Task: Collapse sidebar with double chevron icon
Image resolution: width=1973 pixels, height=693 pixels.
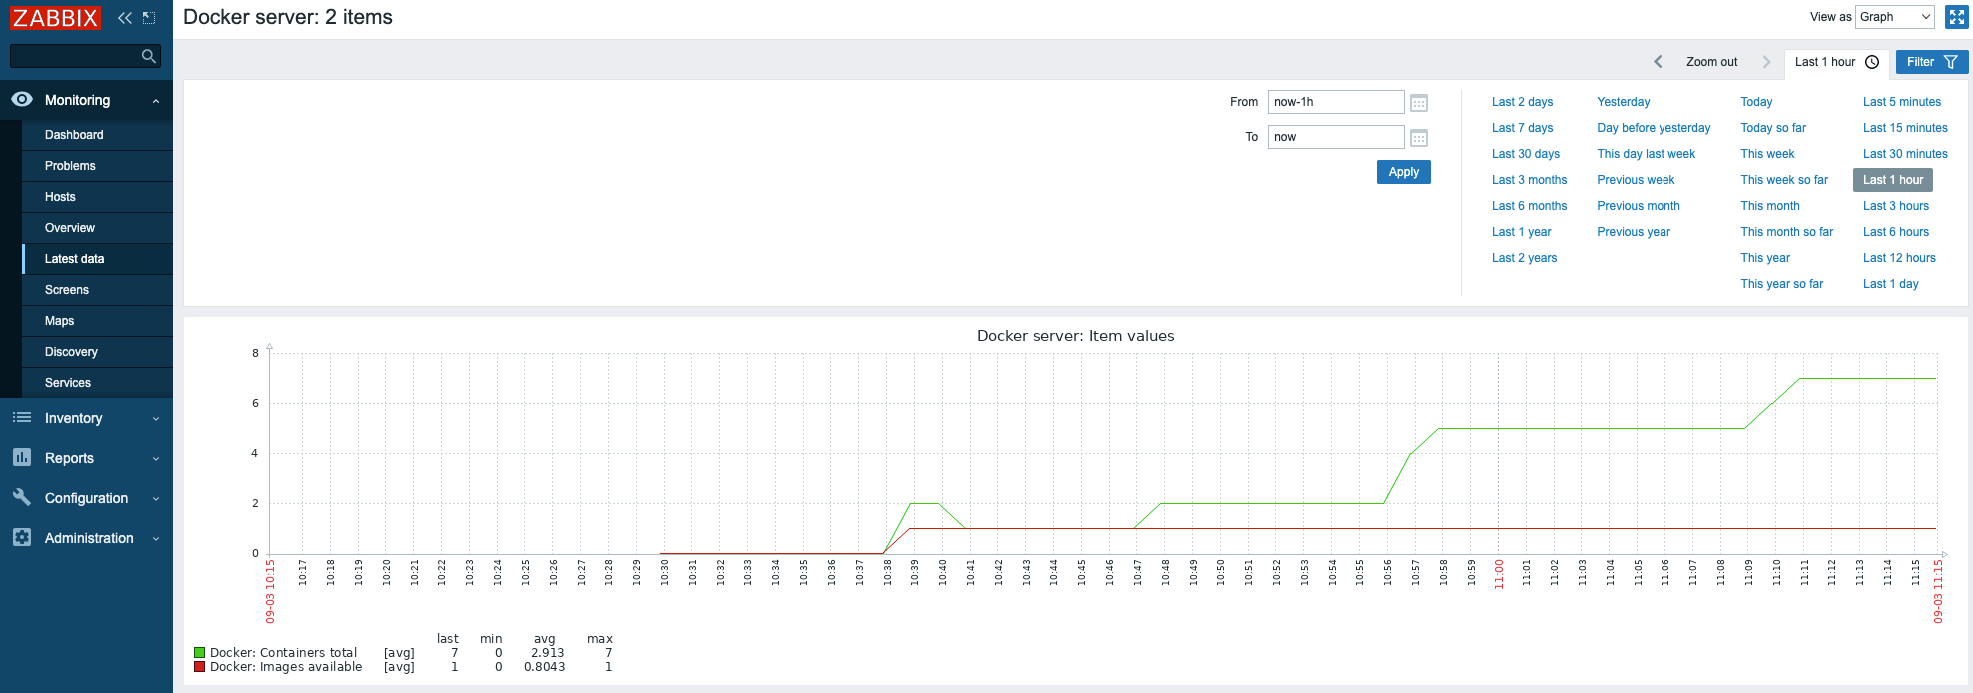Action: [x=125, y=17]
